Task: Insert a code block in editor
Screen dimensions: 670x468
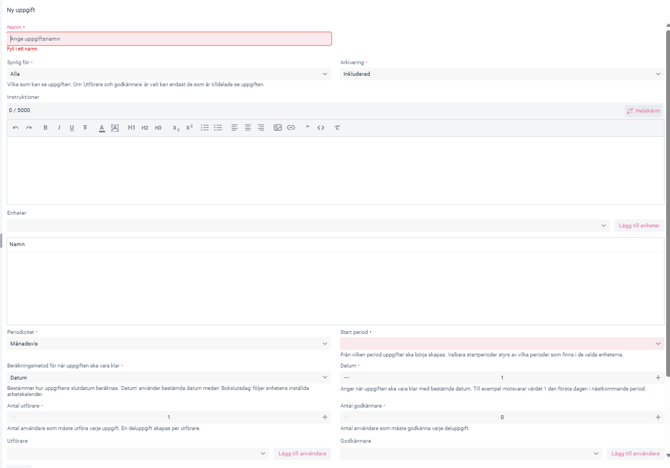Action: click(x=321, y=128)
